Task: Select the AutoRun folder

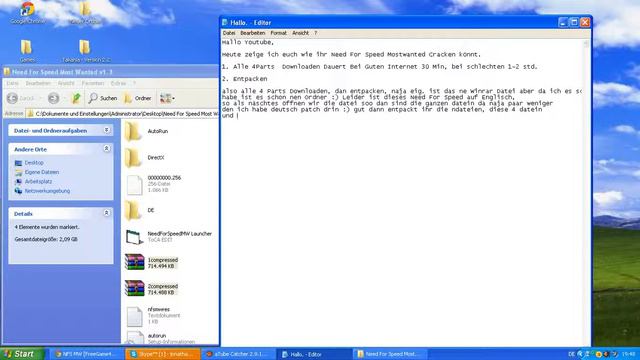Action: coord(146,131)
